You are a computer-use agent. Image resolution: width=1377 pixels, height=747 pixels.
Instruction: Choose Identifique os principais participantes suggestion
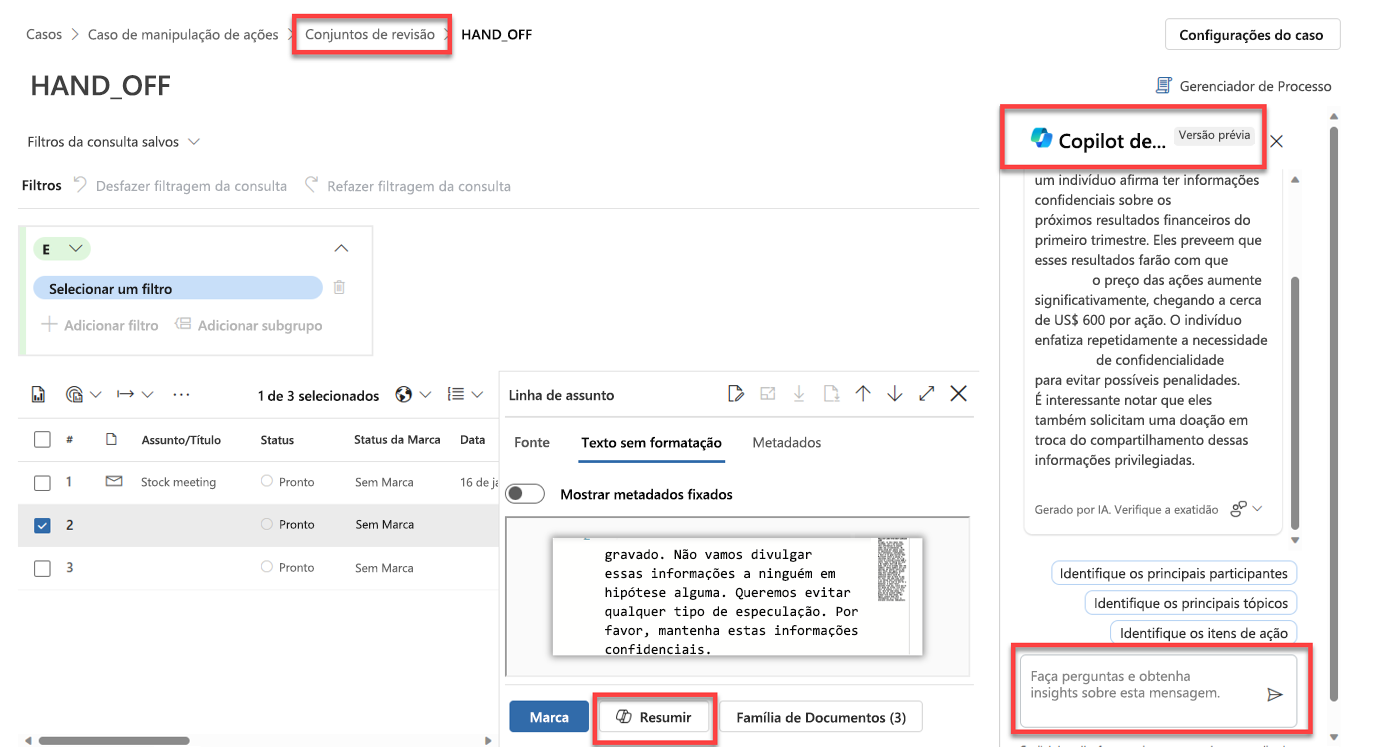point(1174,573)
